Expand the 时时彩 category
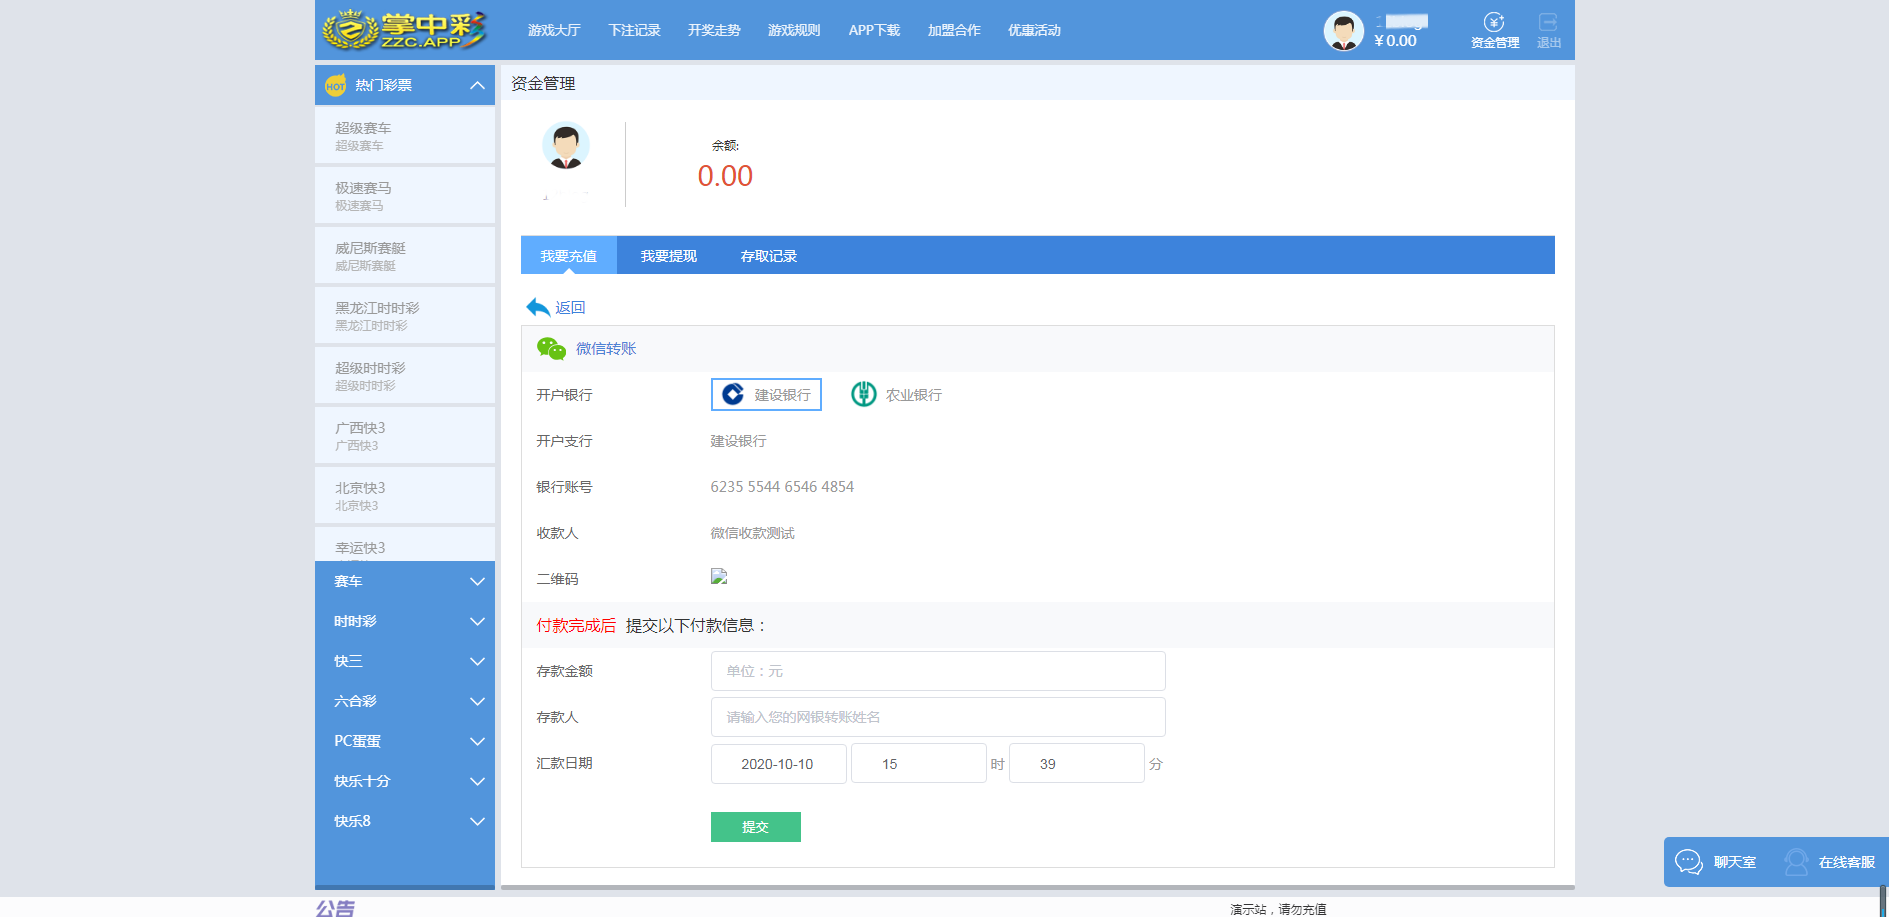 [405, 621]
